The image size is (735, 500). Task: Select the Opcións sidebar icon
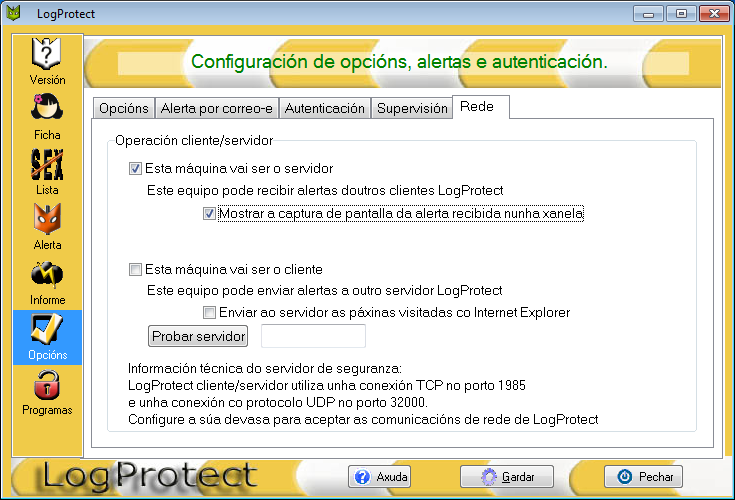47,337
